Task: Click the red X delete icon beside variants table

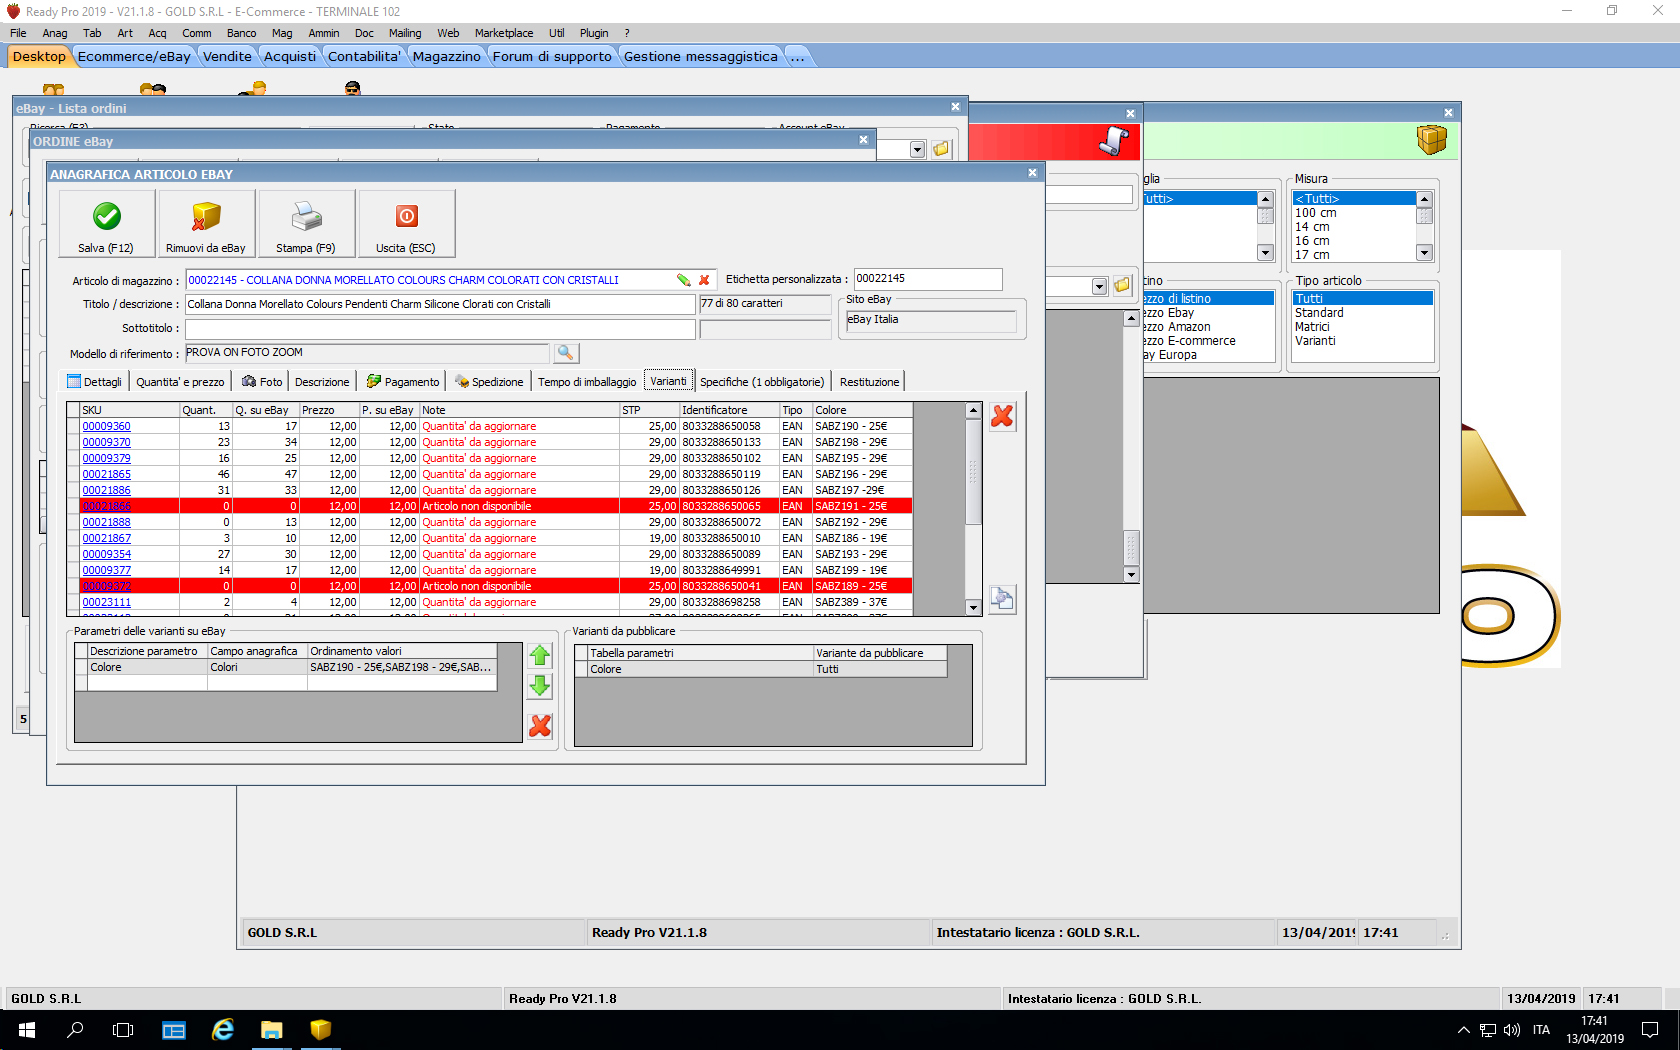Action: tap(1002, 416)
